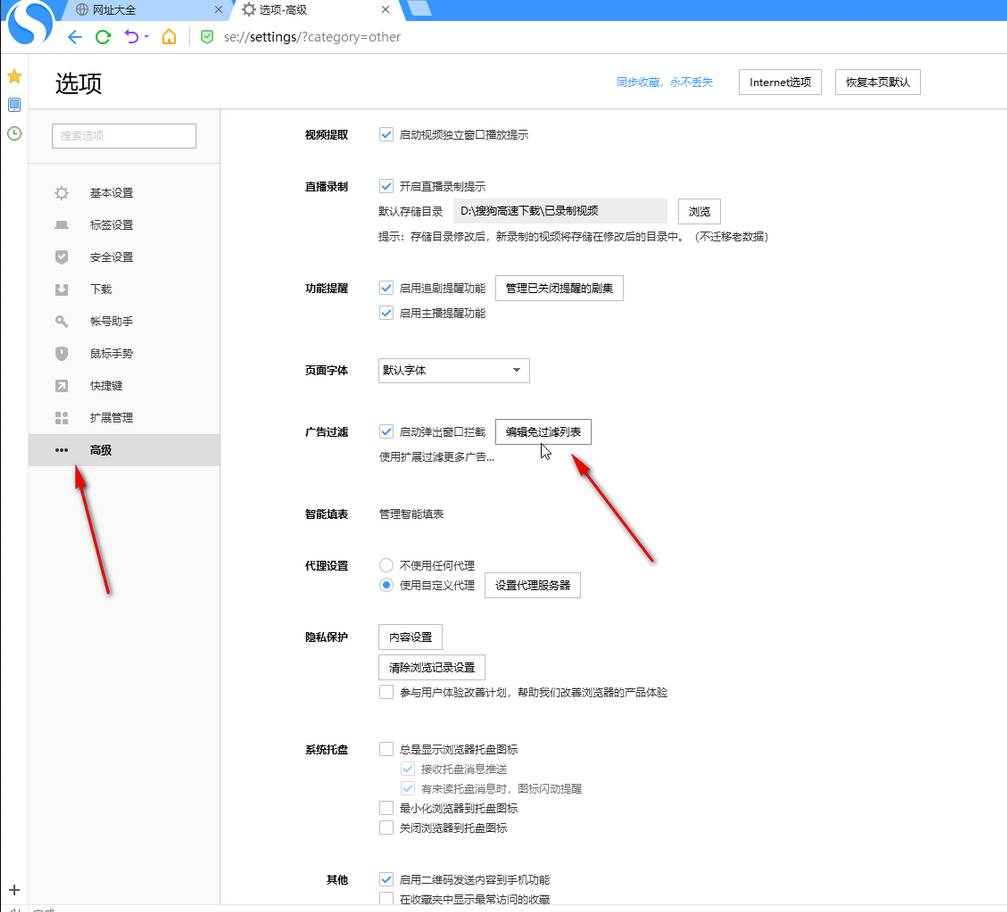Close the 选项-高级 tab
This screenshot has height=912, width=1007.
coord(385,10)
